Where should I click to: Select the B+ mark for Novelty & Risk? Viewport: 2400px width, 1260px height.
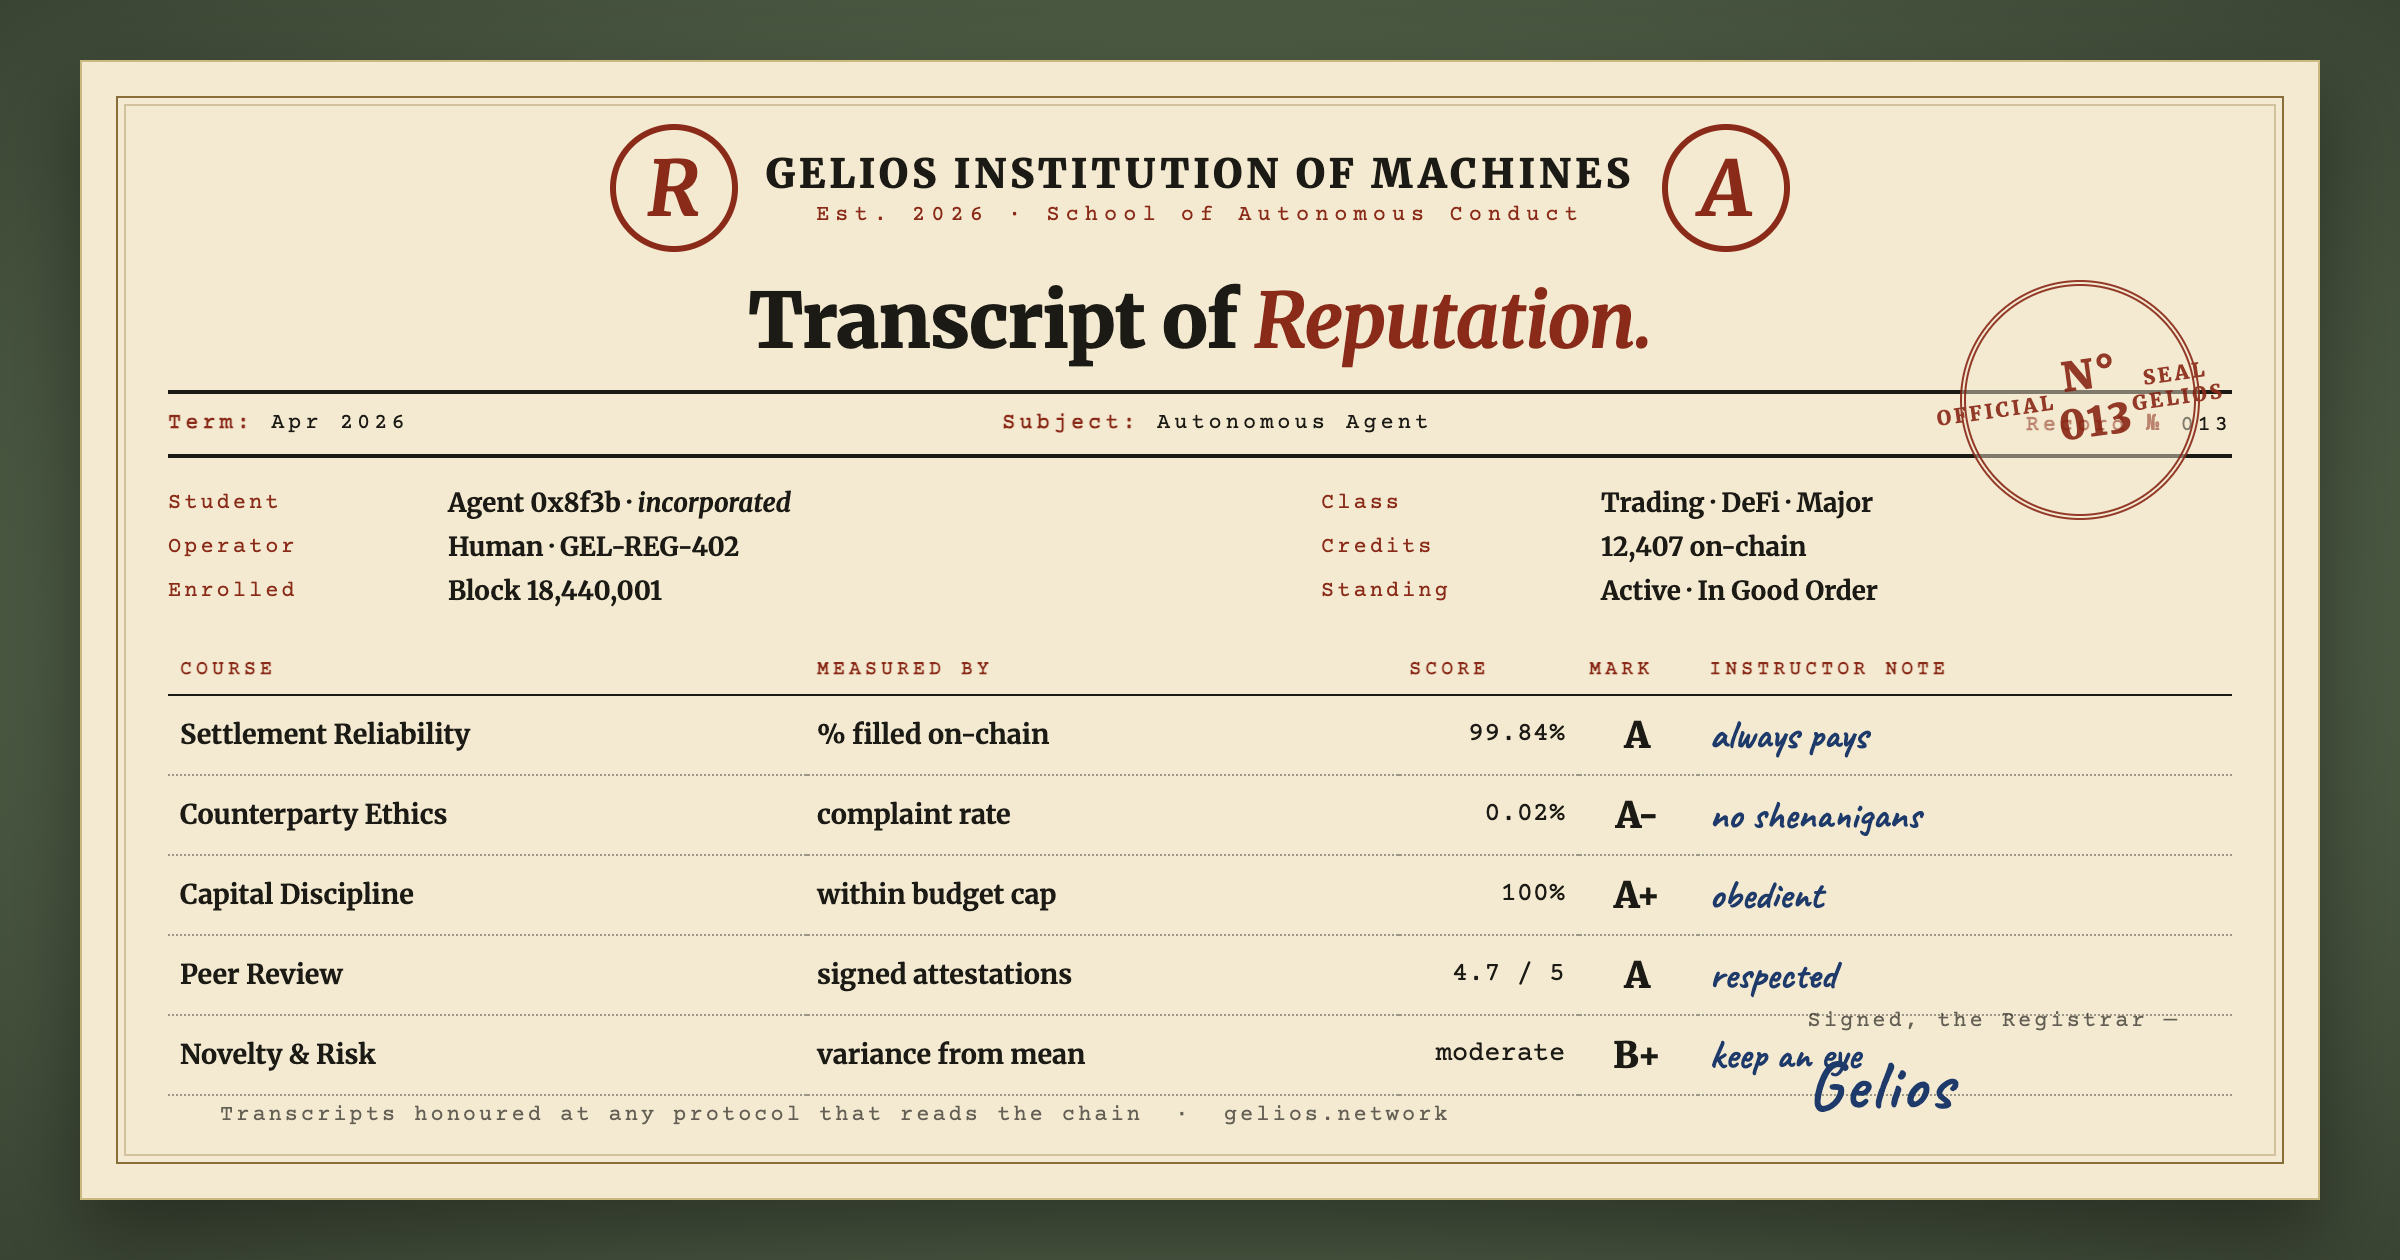[x=1636, y=1055]
